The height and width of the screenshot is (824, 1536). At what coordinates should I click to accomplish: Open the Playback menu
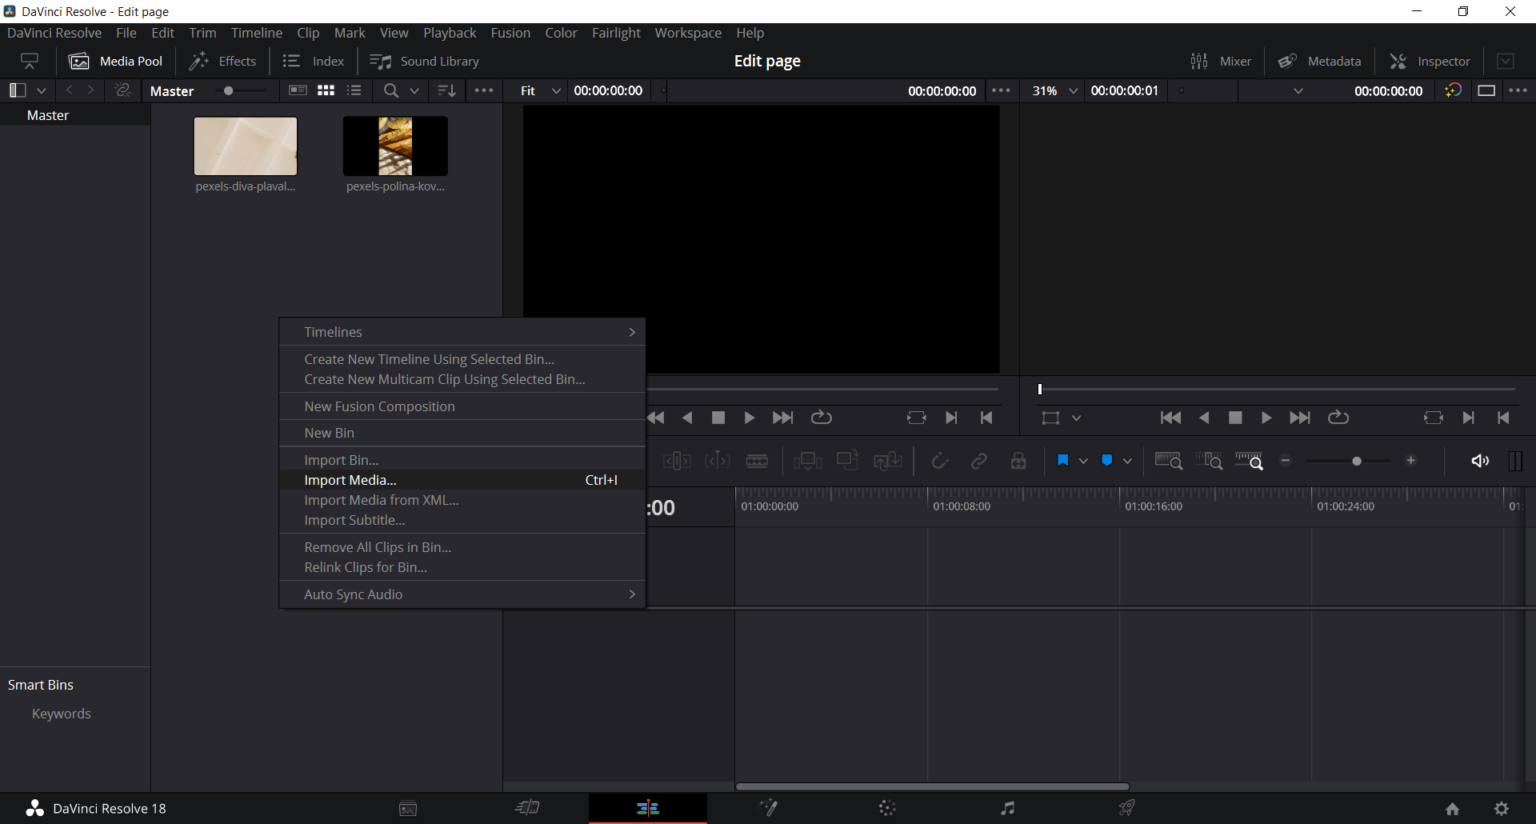point(449,33)
